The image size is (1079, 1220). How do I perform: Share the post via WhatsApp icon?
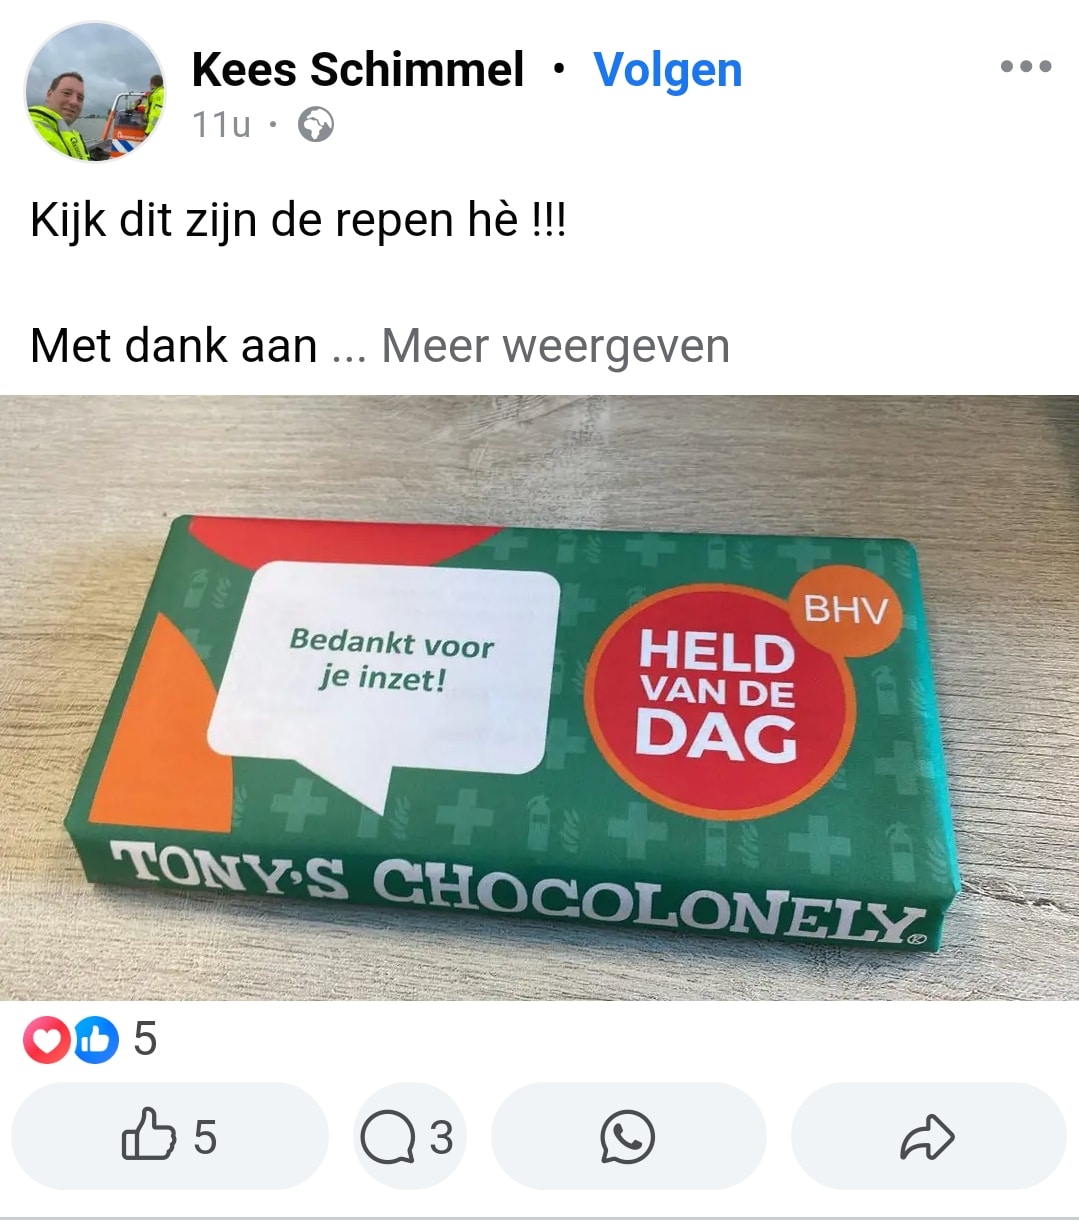pos(628,1137)
